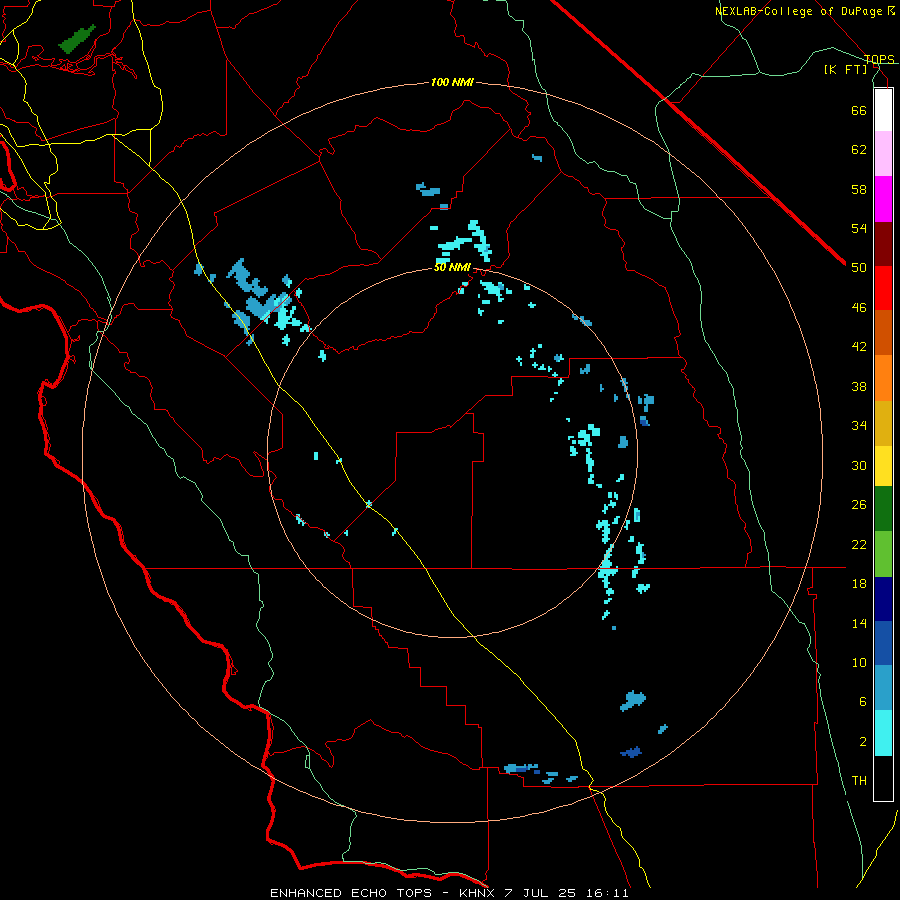Select legend value 62
This screenshot has height=900, width=900.
[859, 150]
